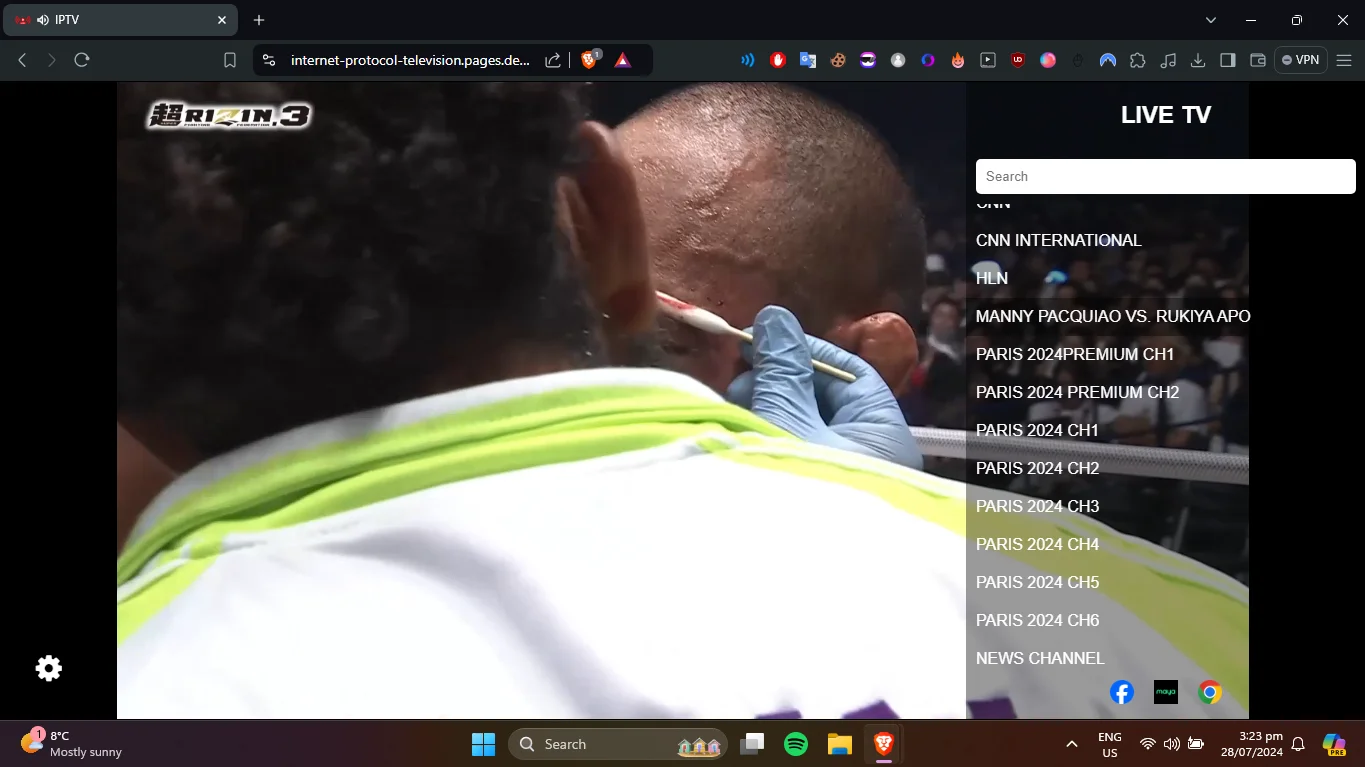Click the flame extension icon
The image size is (1365, 767).
click(x=958, y=60)
